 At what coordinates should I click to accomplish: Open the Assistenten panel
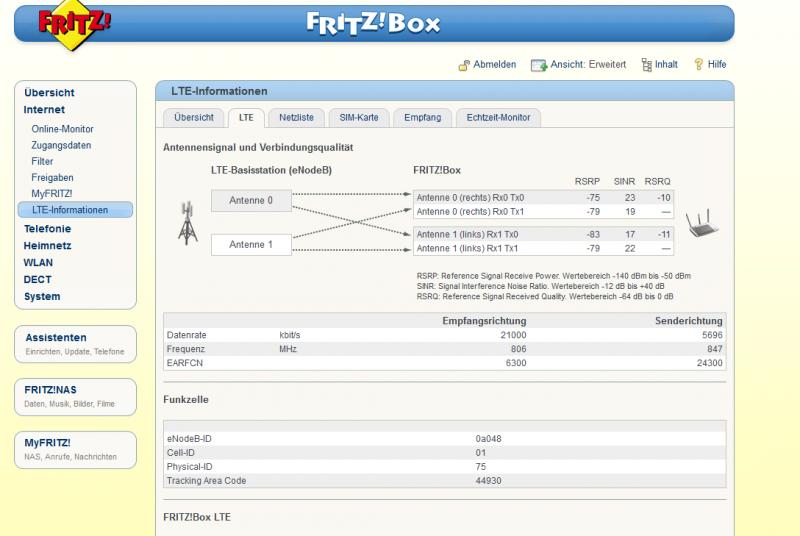point(76,344)
